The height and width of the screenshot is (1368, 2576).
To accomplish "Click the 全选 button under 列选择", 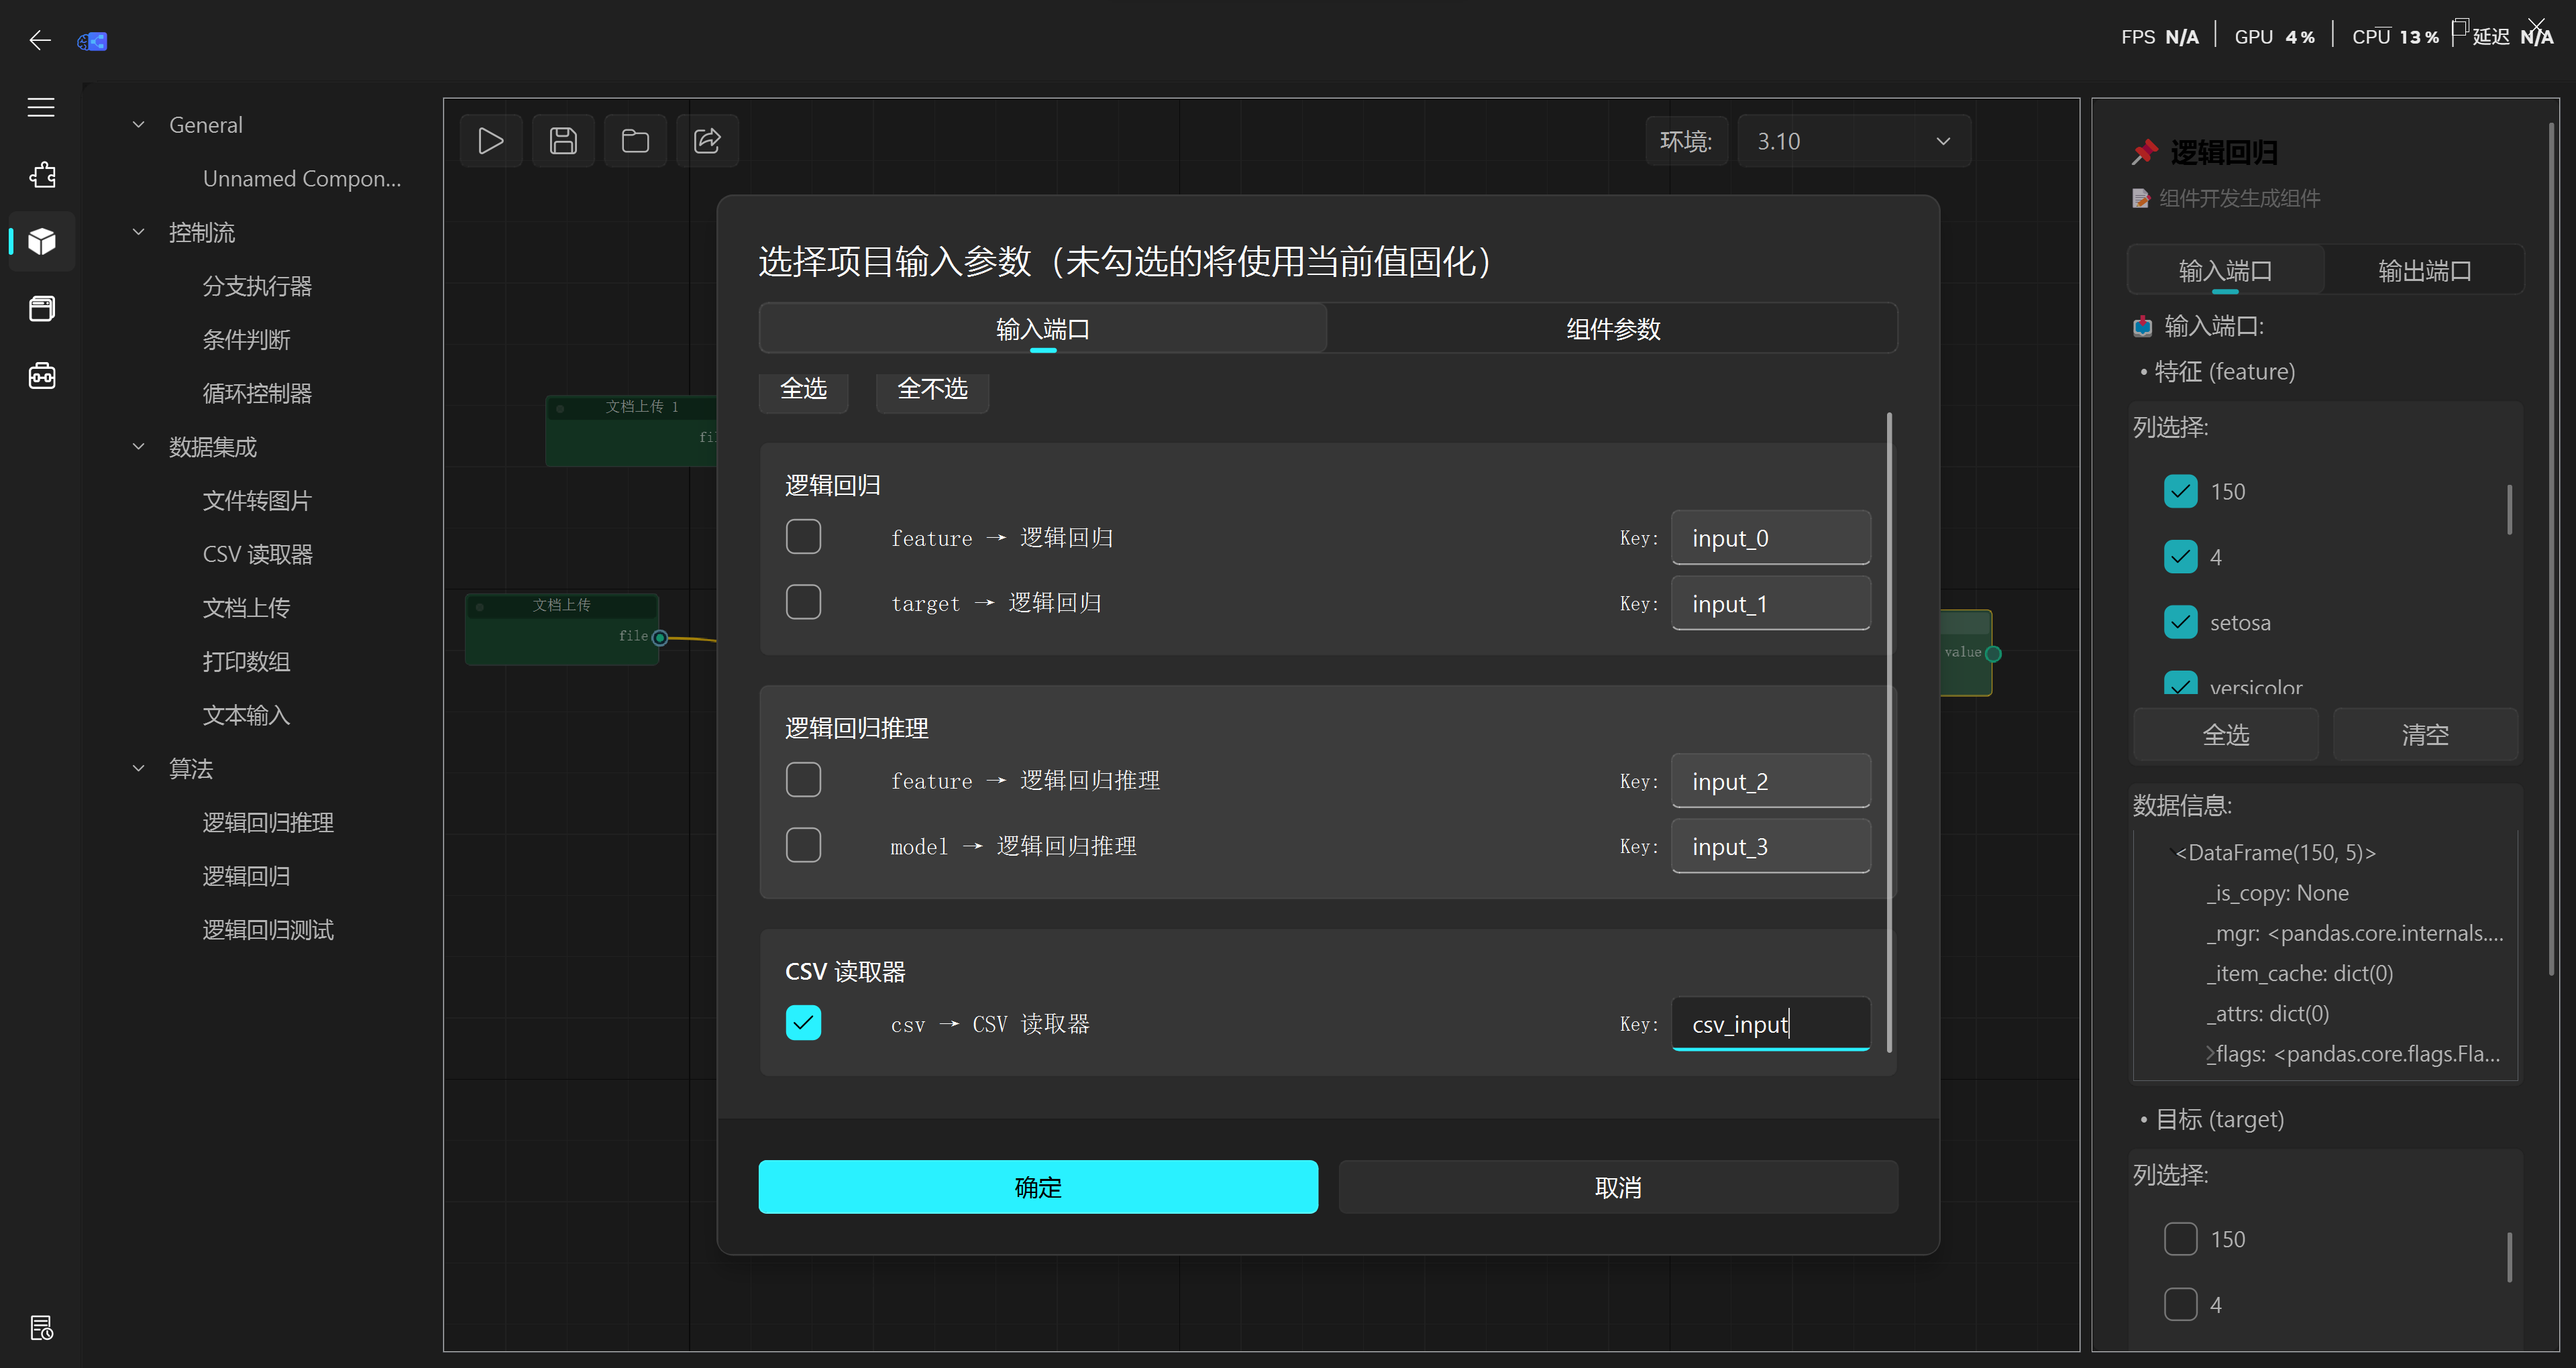I will pos(2225,735).
